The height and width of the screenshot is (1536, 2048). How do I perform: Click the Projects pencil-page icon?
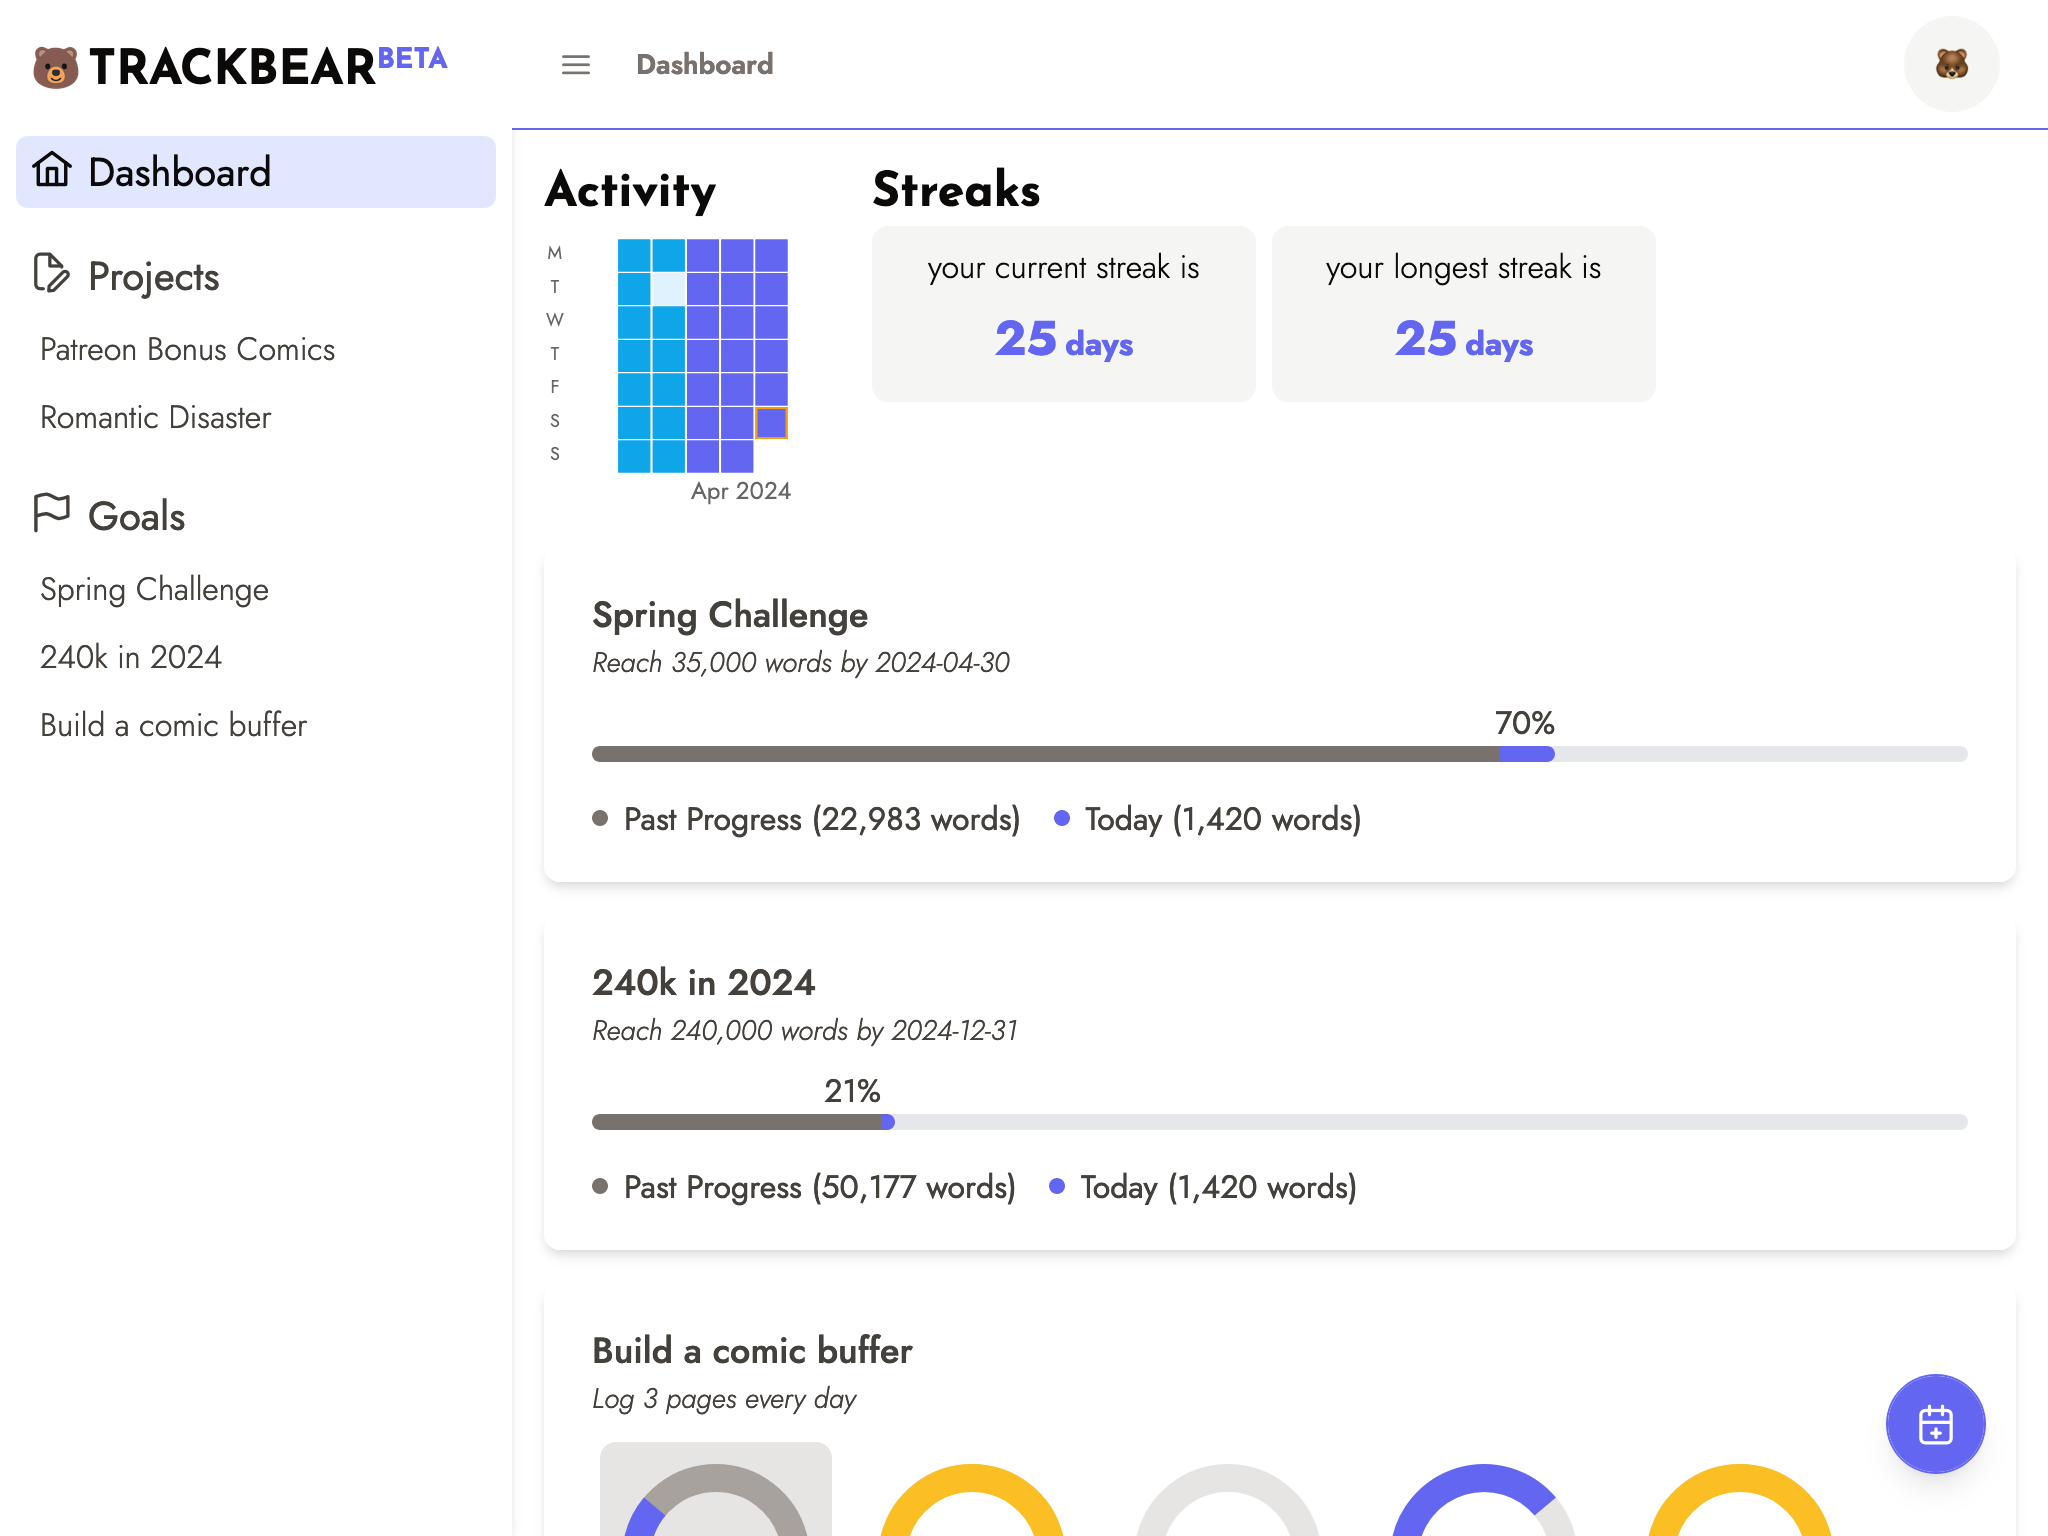[x=51, y=274]
